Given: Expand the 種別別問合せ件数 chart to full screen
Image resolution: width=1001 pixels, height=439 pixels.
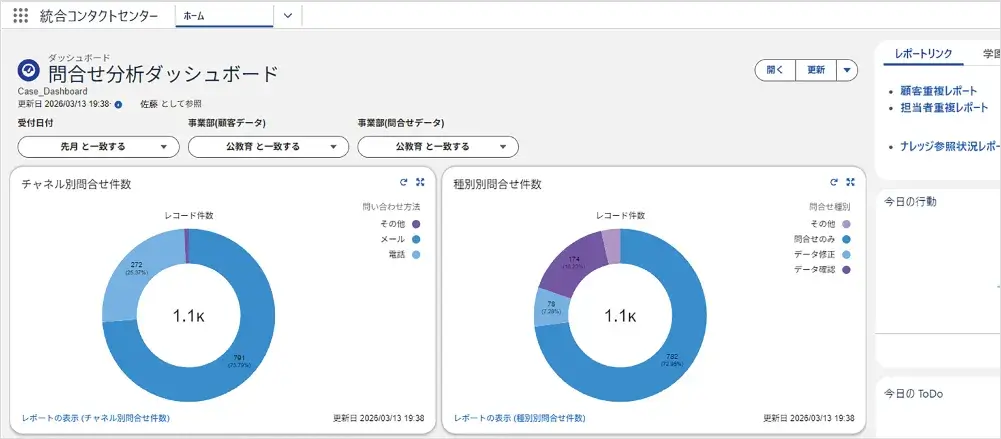Looking at the screenshot, I should pyautogui.click(x=850, y=182).
